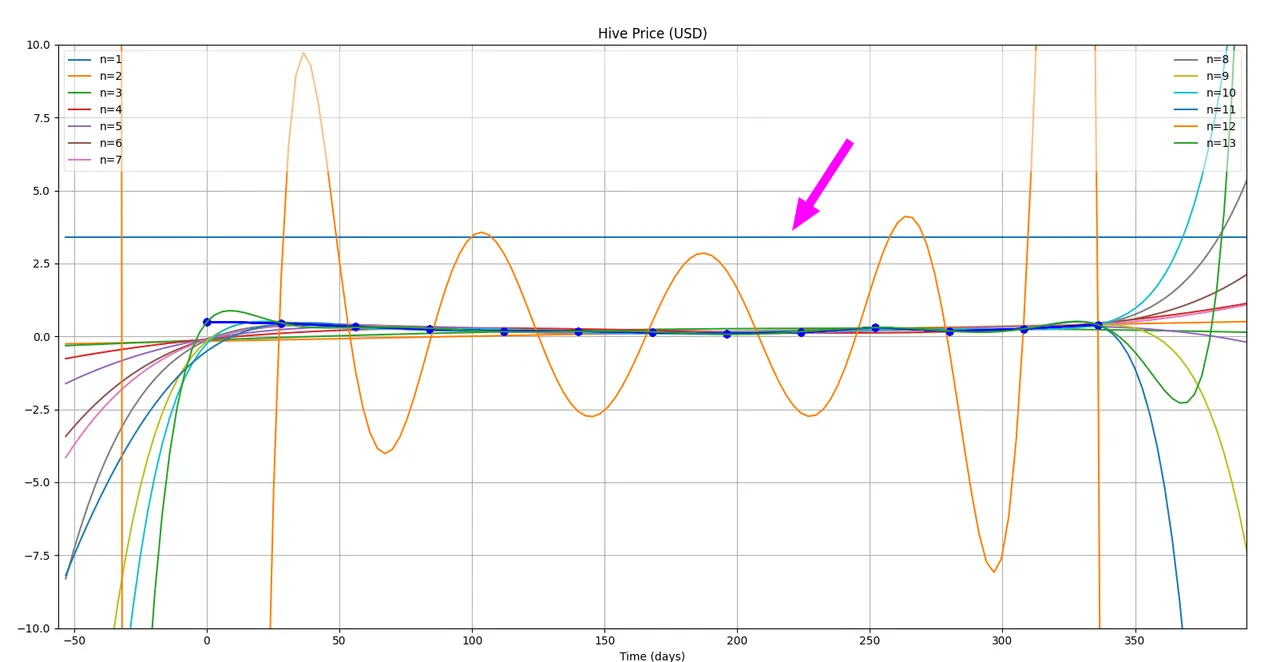Click the x-axis tick label −50
This screenshot has height=662, width=1280.
point(73,639)
